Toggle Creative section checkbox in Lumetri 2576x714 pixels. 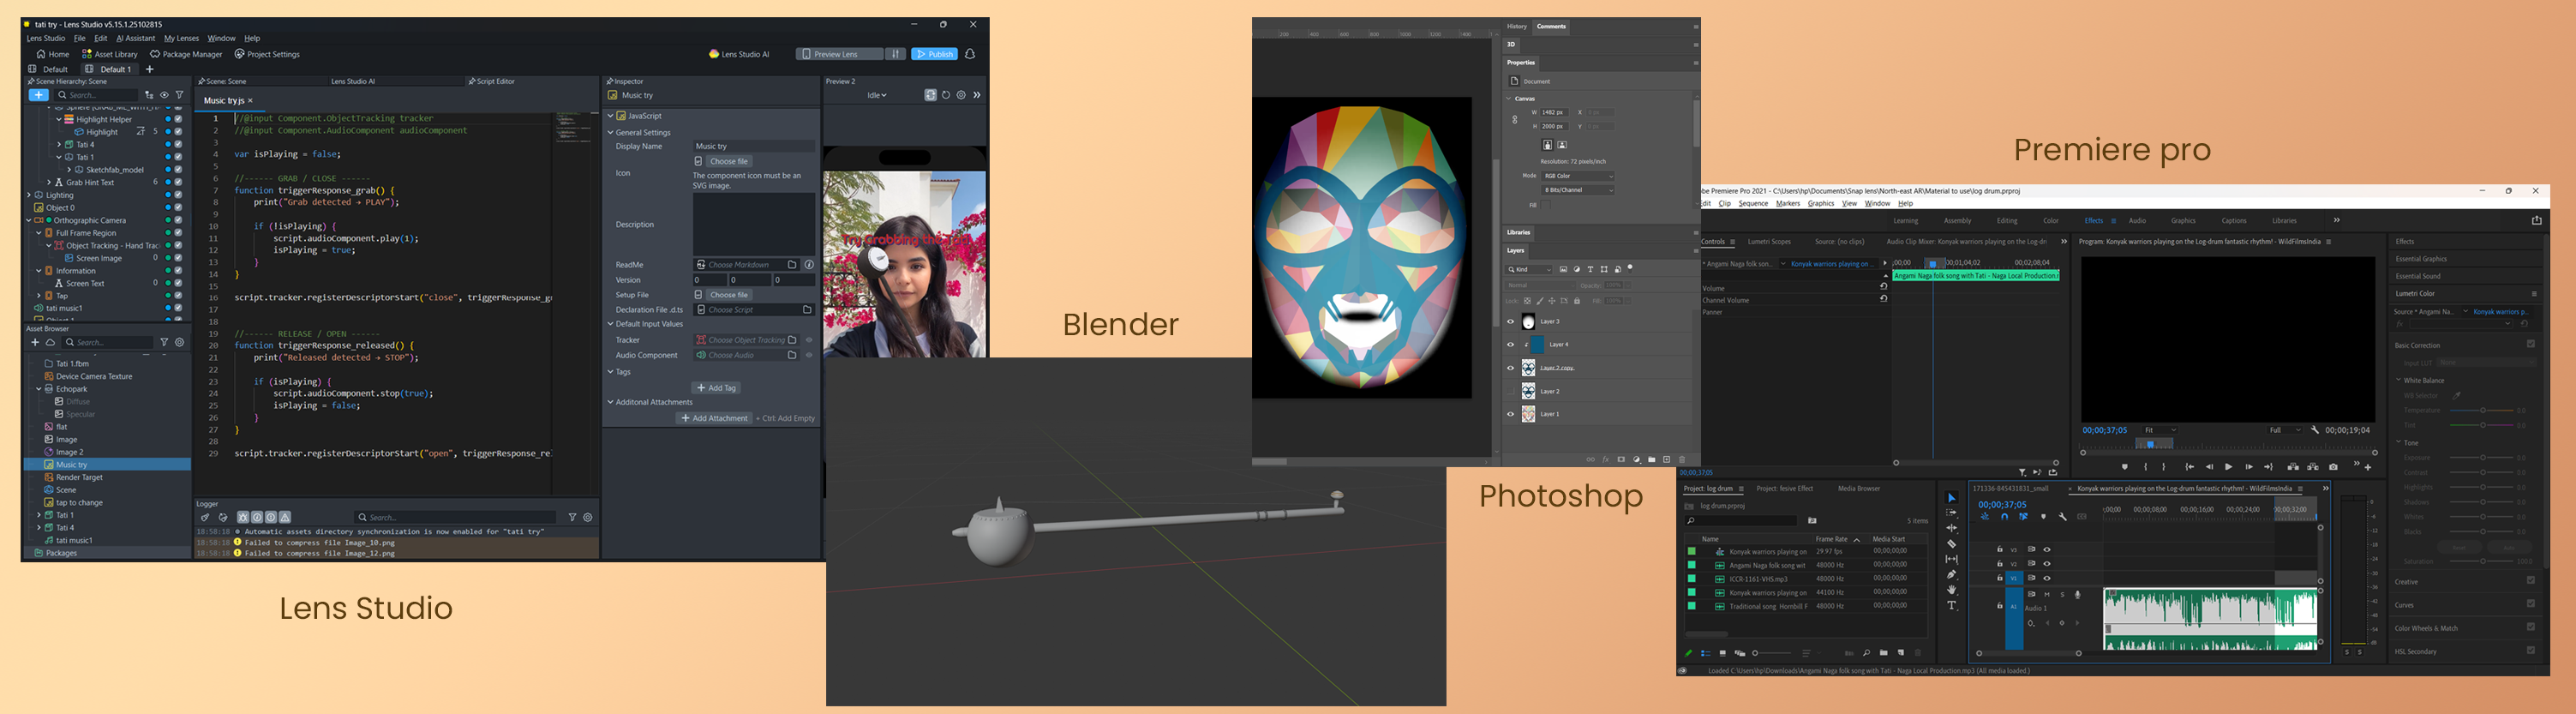2530,581
